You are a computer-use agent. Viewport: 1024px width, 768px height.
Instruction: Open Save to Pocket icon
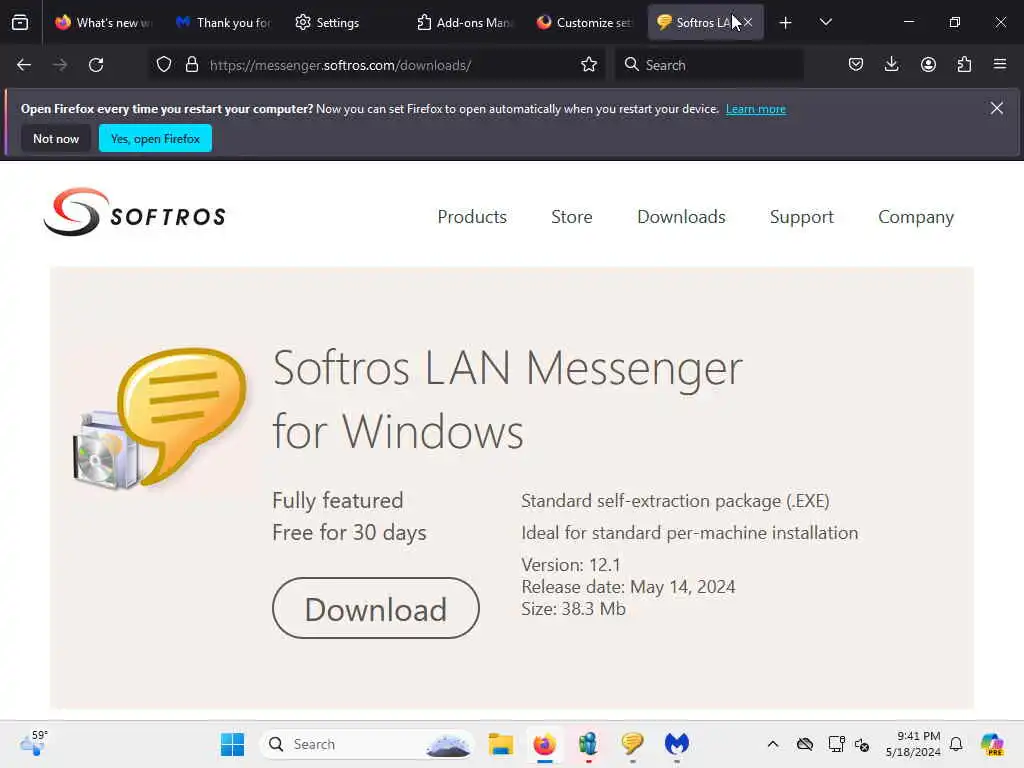pos(856,65)
